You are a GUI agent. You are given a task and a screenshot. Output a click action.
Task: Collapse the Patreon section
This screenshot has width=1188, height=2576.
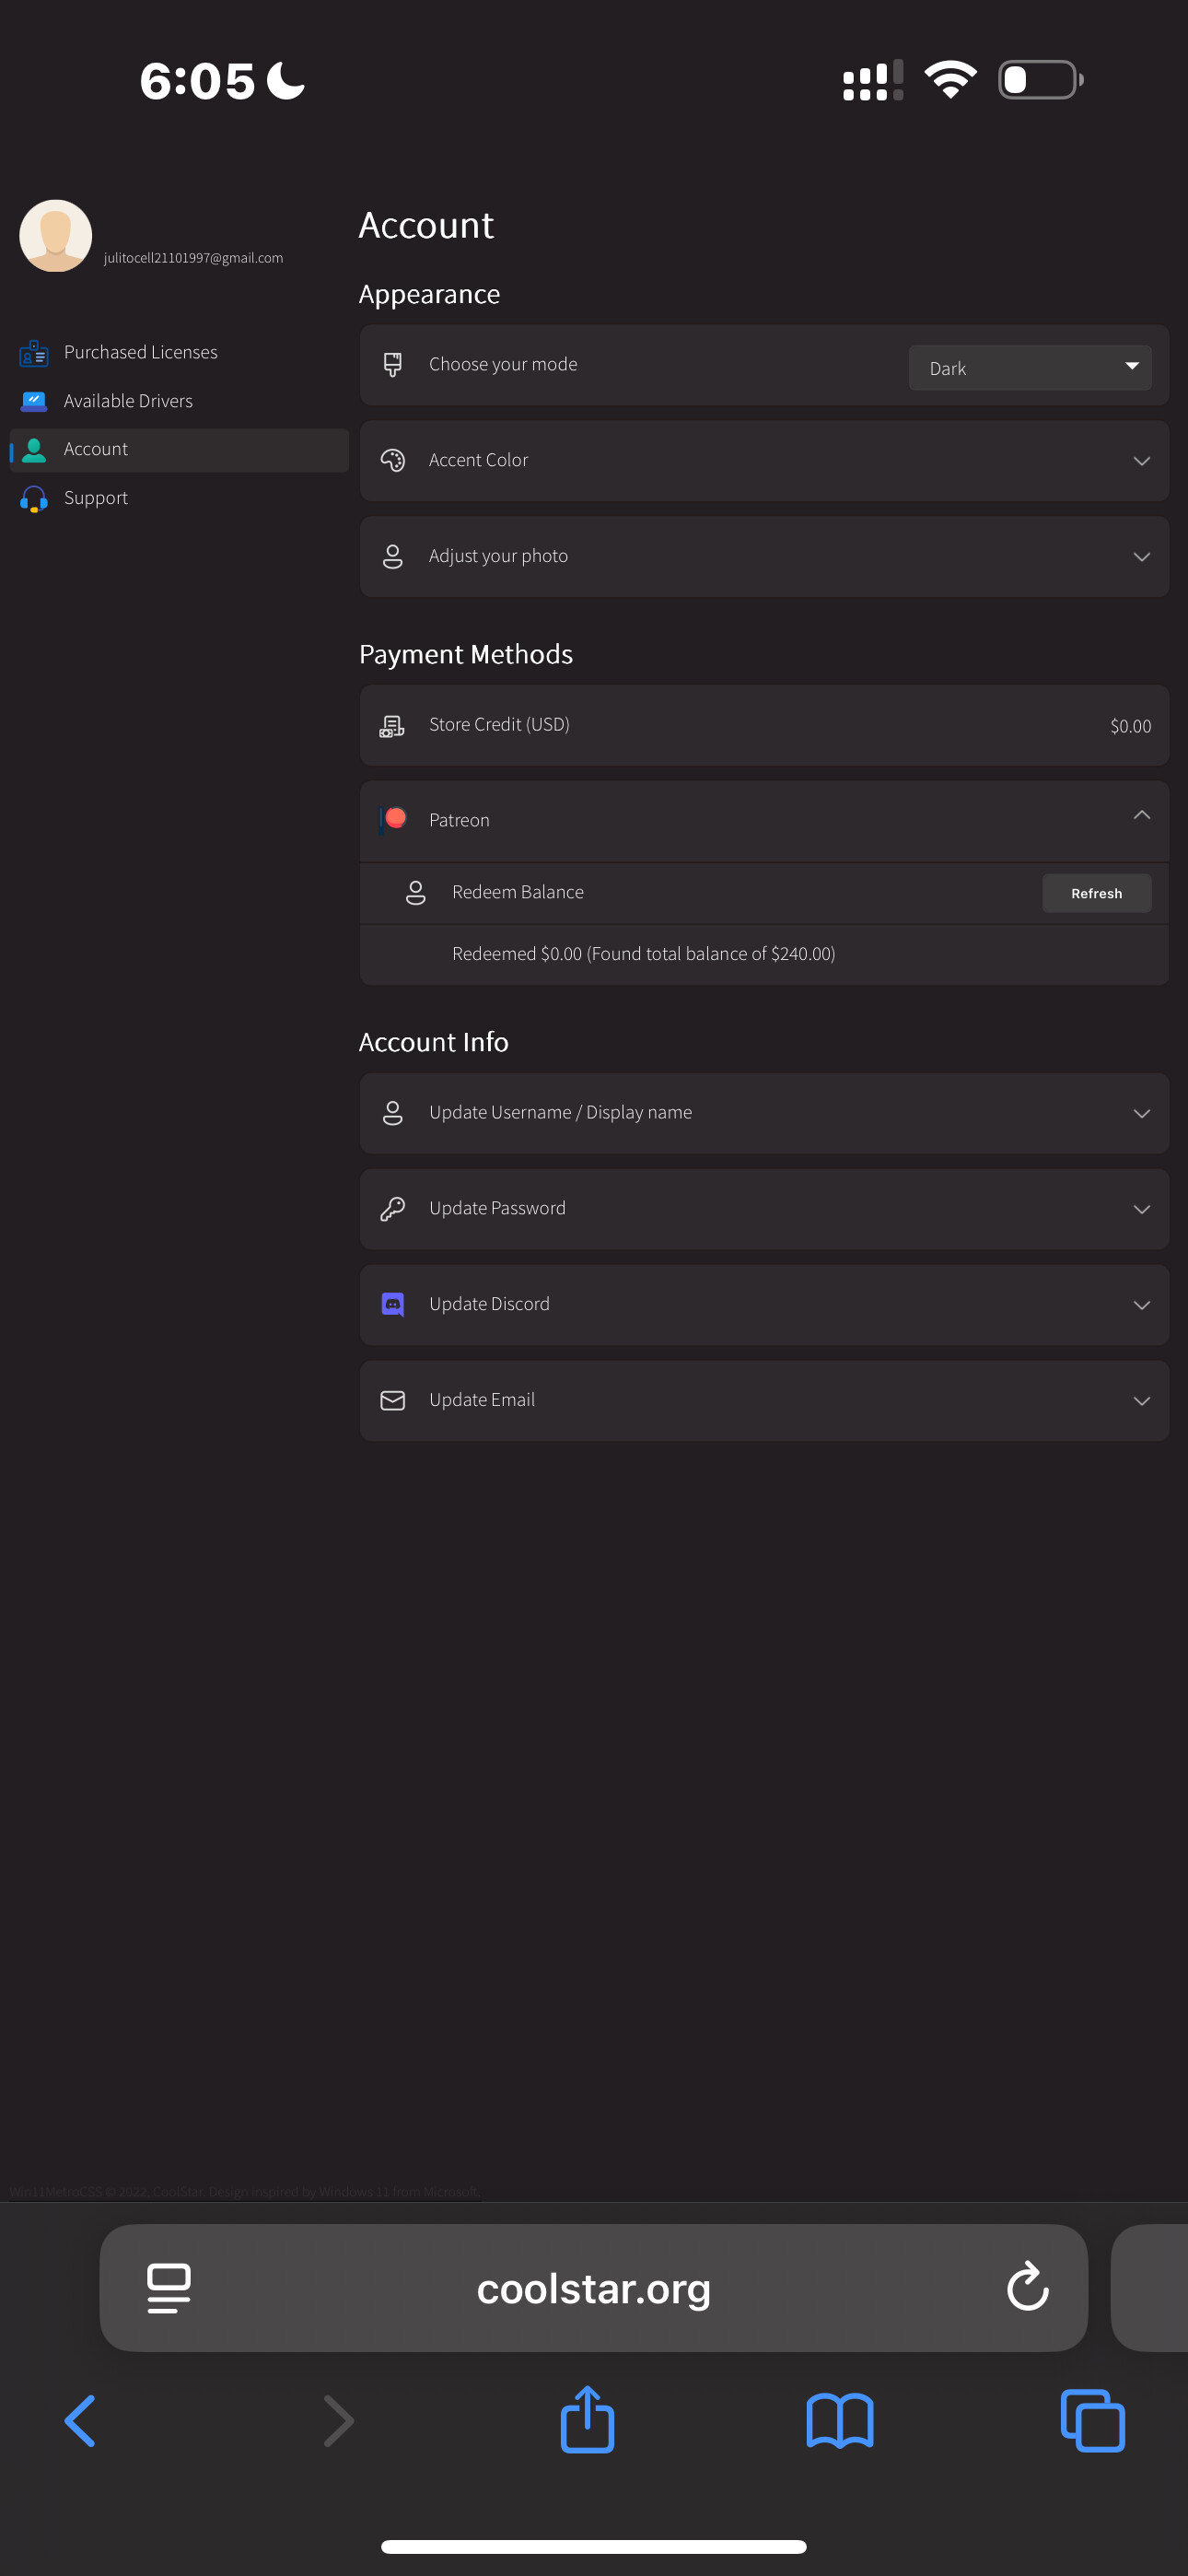pos(1141,816)
